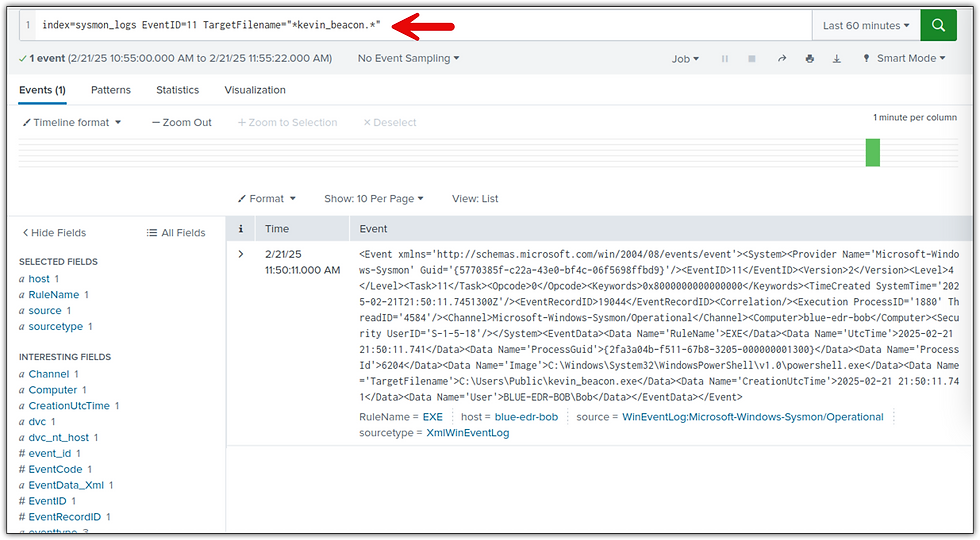Click Deselect on the timeline

390,122
